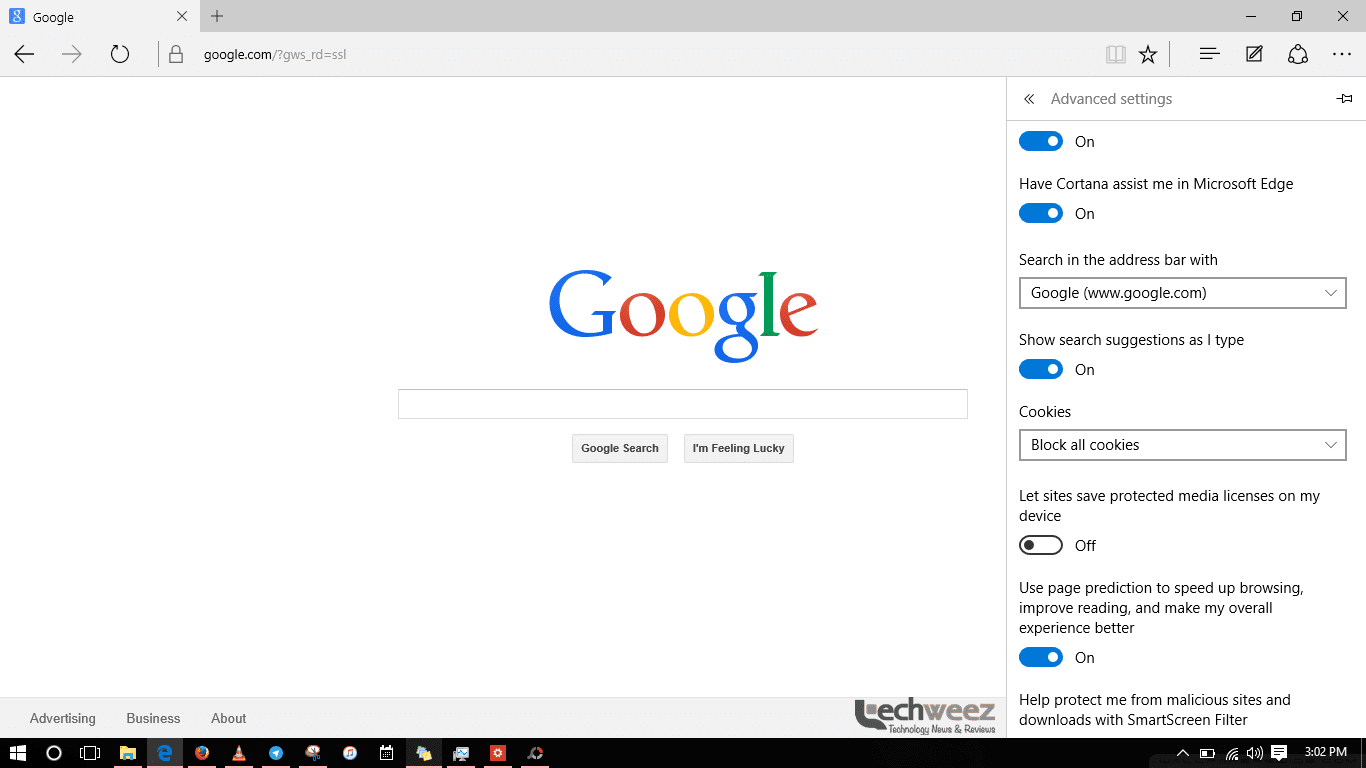Go back to the previous page

point(24,54)
